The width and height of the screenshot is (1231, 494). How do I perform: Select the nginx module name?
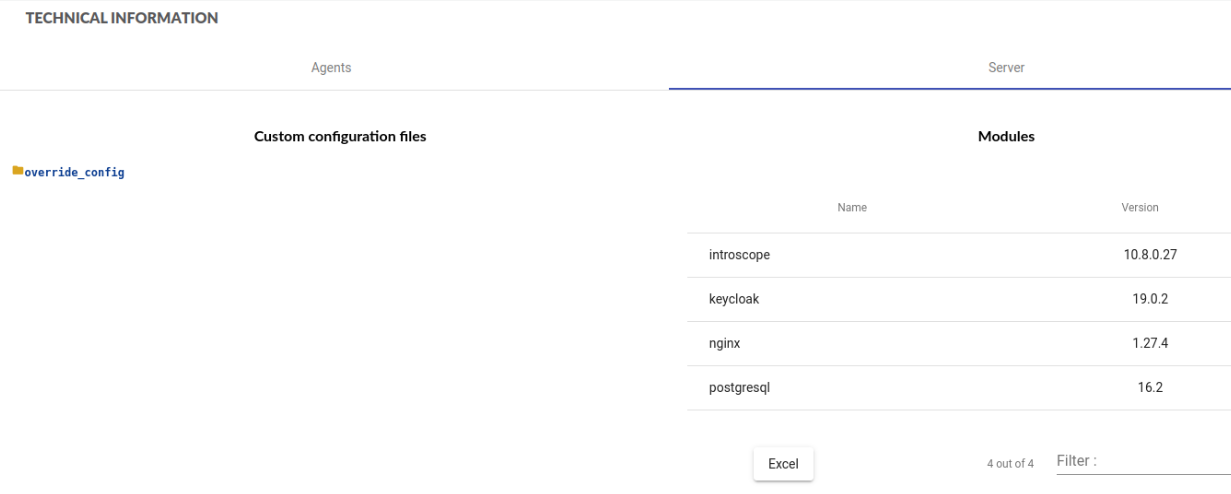724,343
